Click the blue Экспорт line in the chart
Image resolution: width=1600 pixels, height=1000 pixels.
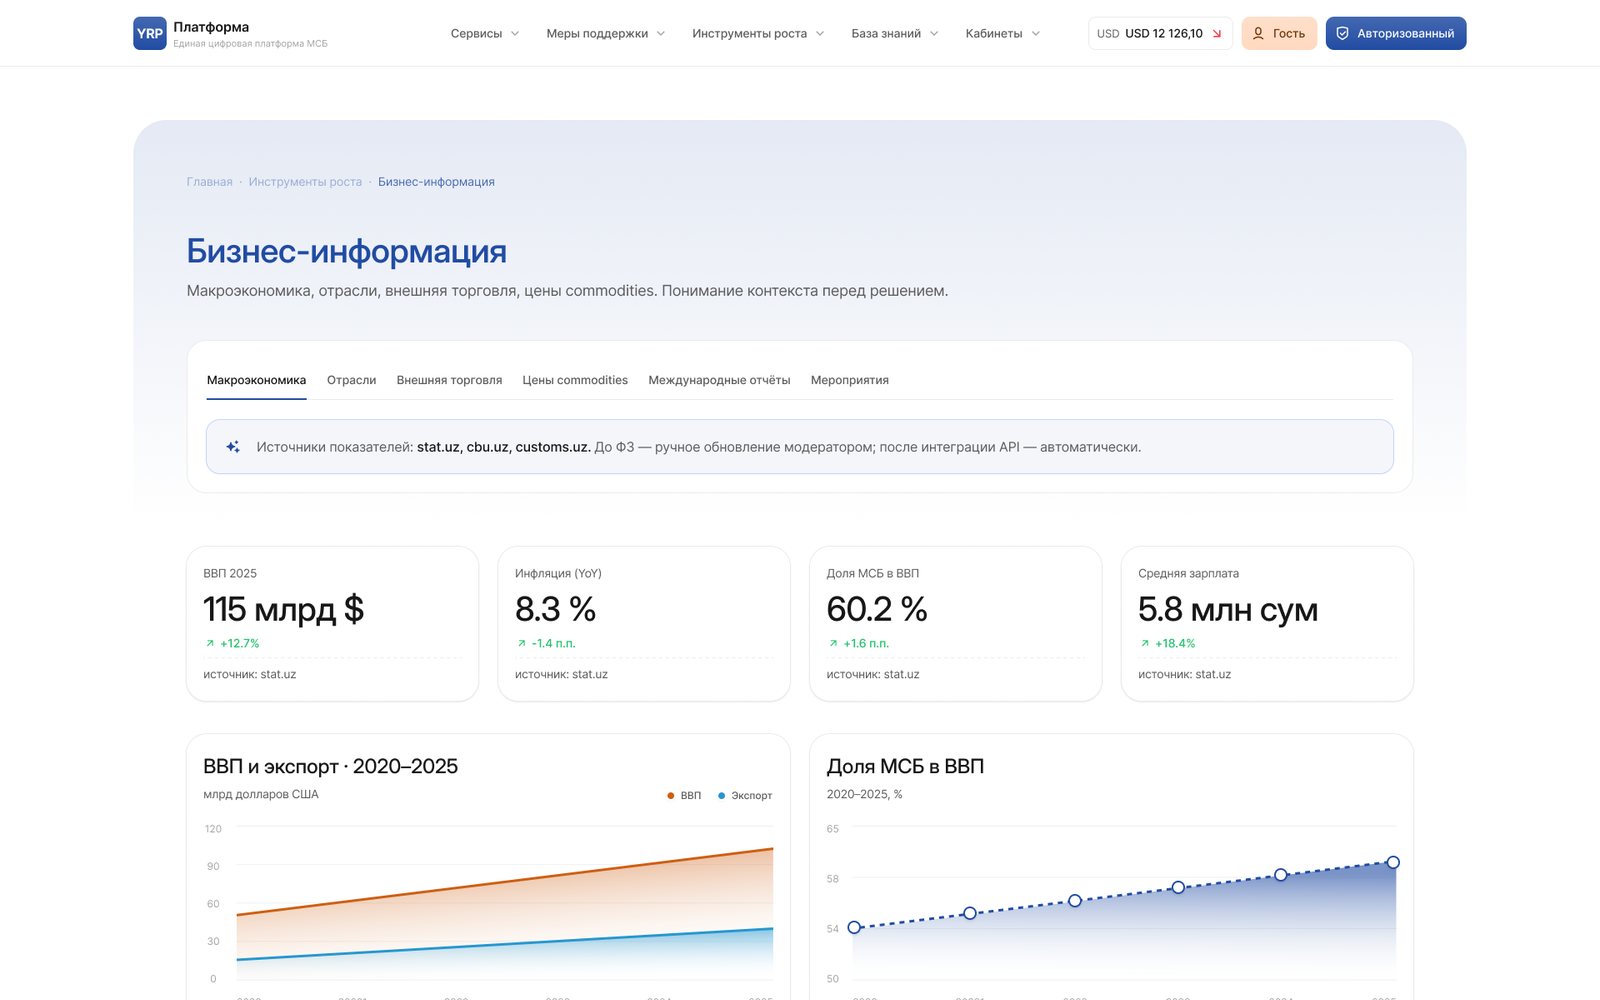[x=505, y=945]
